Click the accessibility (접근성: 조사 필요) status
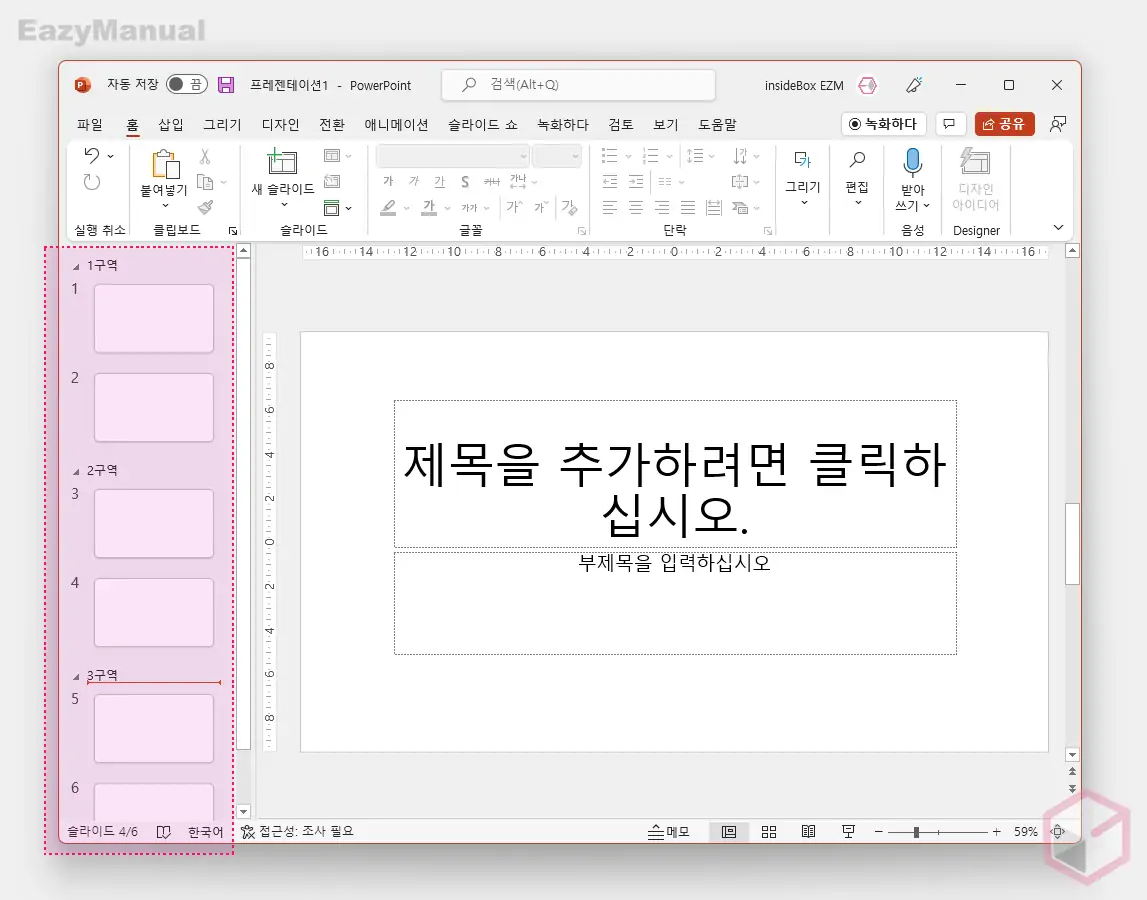Viewport: 1147px width, 900px height. pos(298,832)
